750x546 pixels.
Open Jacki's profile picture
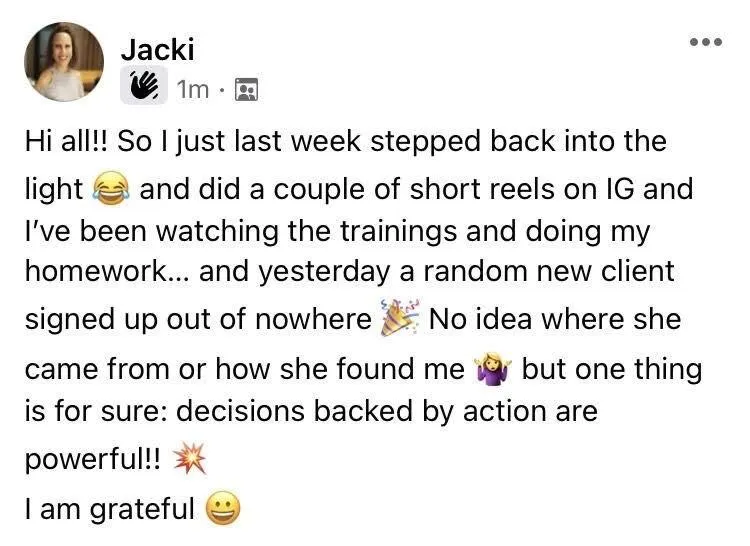tap(64, 62)
